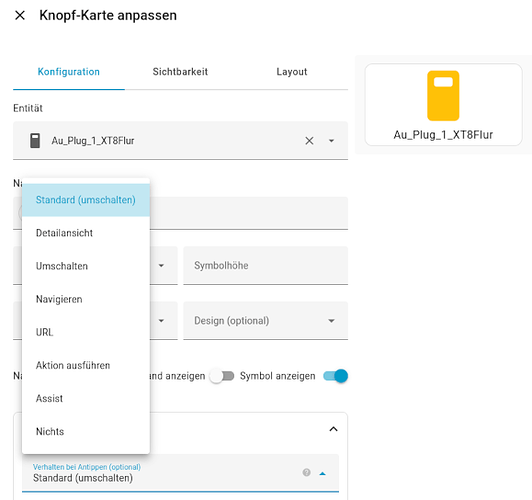
Task: Click the entity device icon in Entität field
Action: [35, 140]
